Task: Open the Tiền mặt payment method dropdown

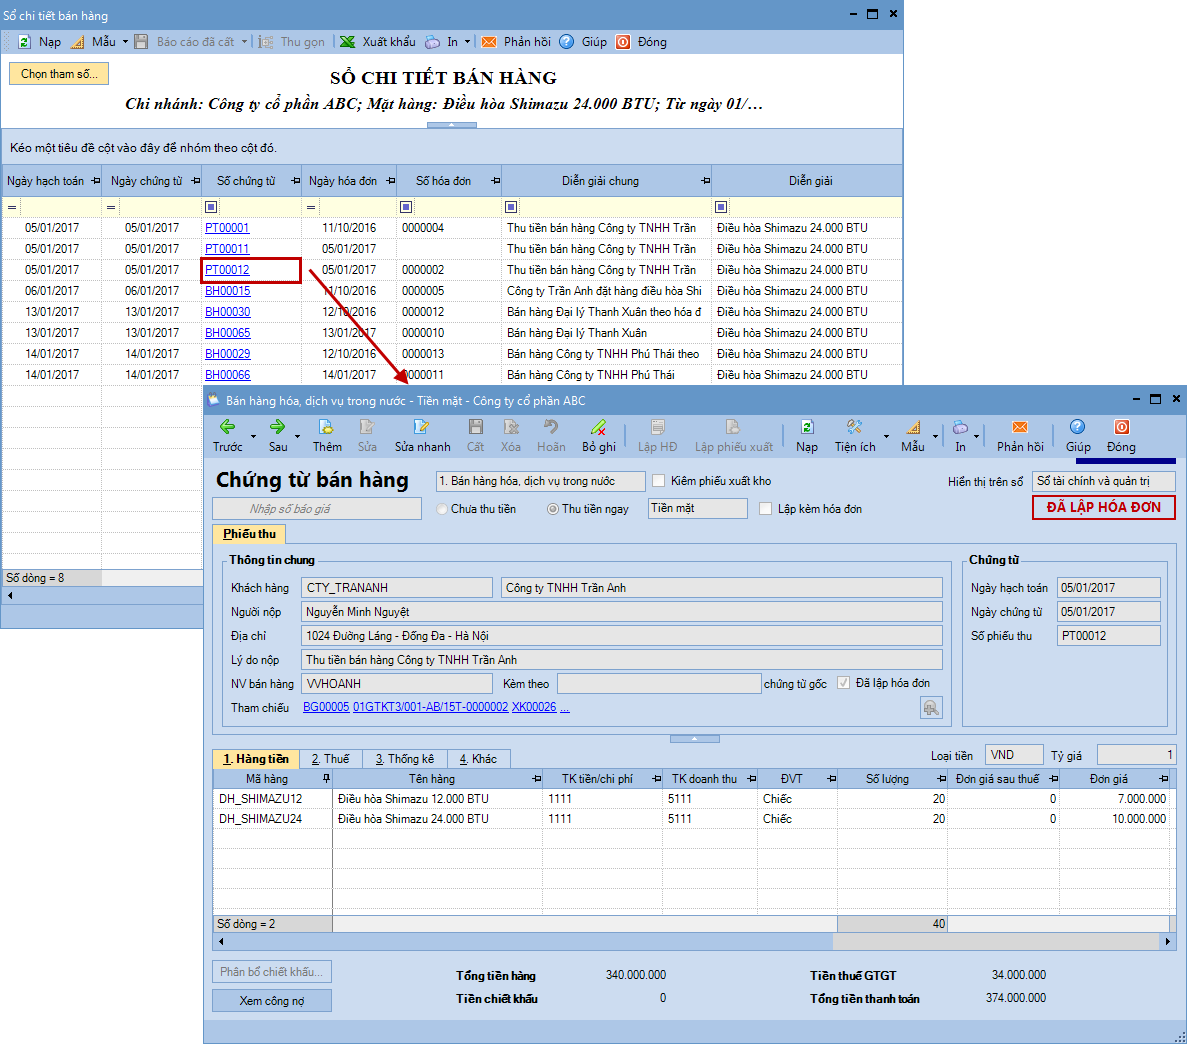Action: point(697,509)
